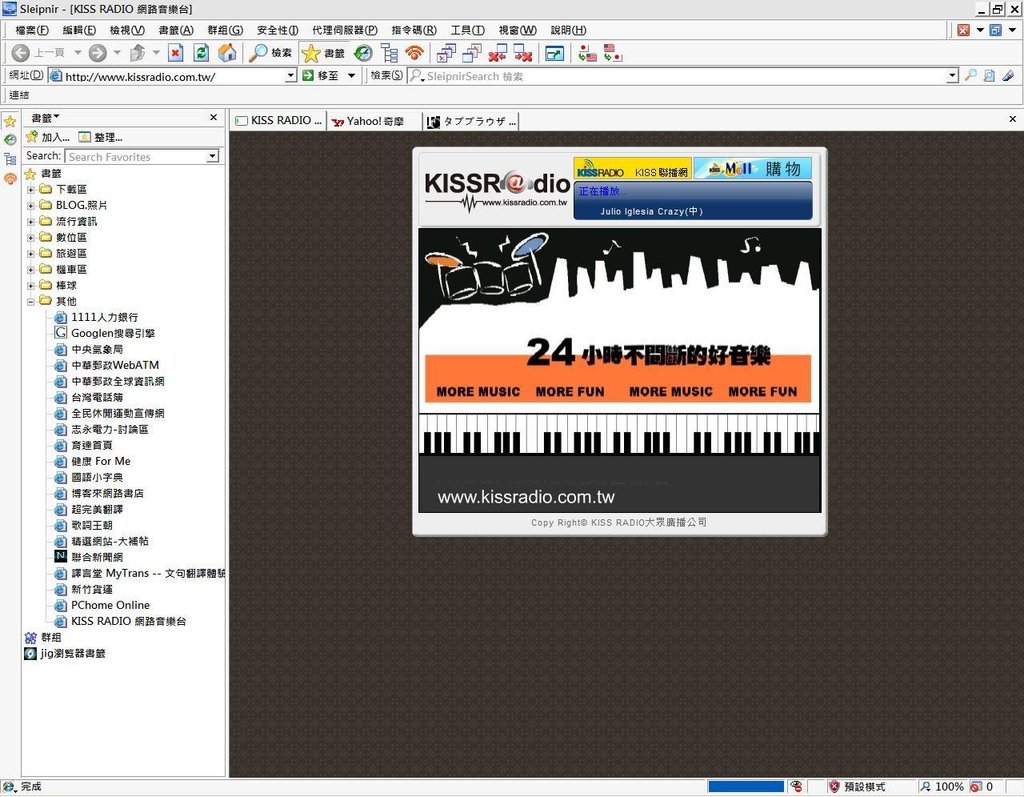The image size is (1024, 797).
Task: Click the KISS 聯播網 banner link
Action: [632, 169]
